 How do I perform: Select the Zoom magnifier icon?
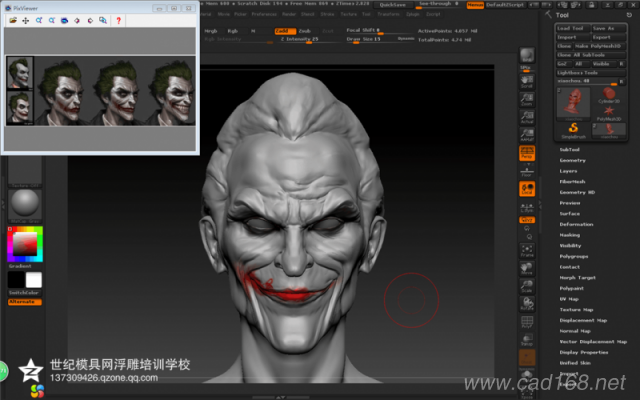(x=527, y=99)
